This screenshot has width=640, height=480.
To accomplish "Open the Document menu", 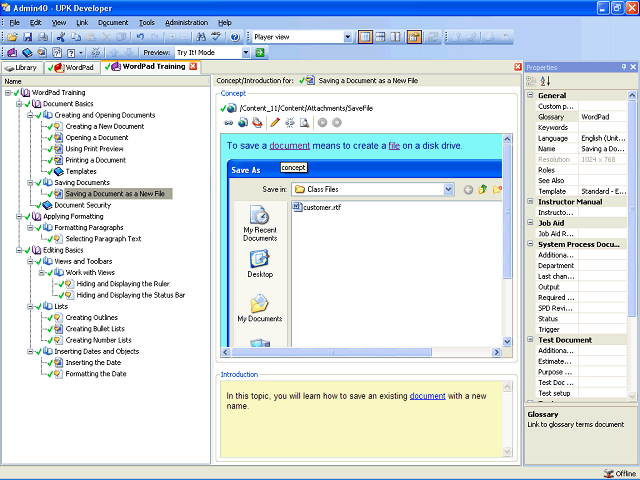I will [113, 22].
